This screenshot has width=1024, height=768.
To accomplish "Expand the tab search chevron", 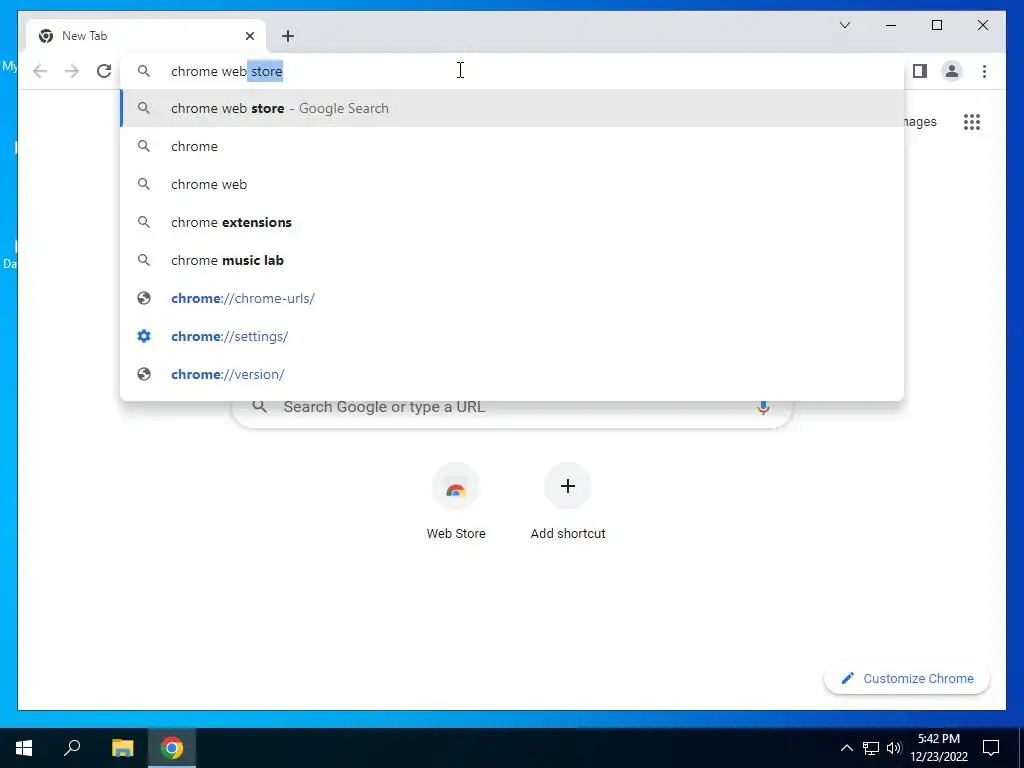I will (x=844, y=25).
